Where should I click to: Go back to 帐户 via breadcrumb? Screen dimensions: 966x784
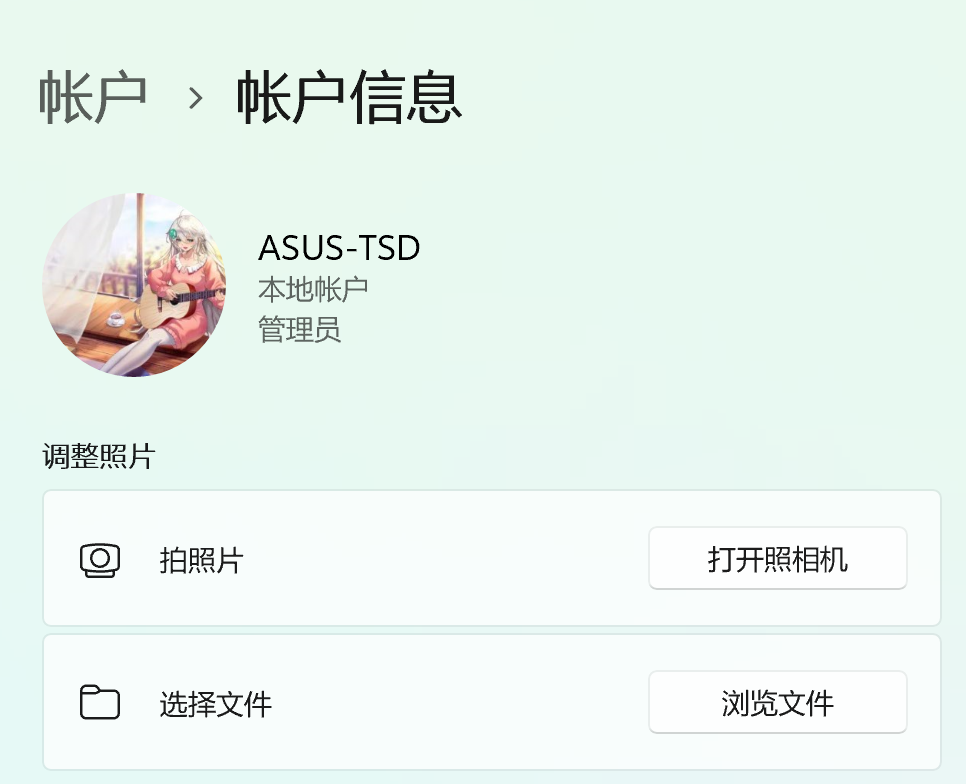pos(93,98)
